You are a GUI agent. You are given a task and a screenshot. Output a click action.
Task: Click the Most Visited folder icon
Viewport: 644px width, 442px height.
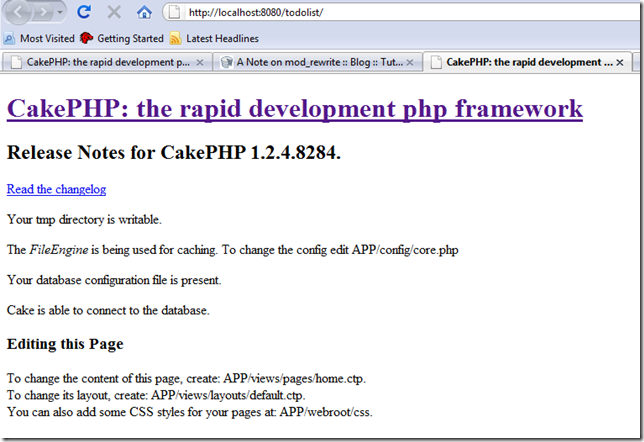pos(9,39)
